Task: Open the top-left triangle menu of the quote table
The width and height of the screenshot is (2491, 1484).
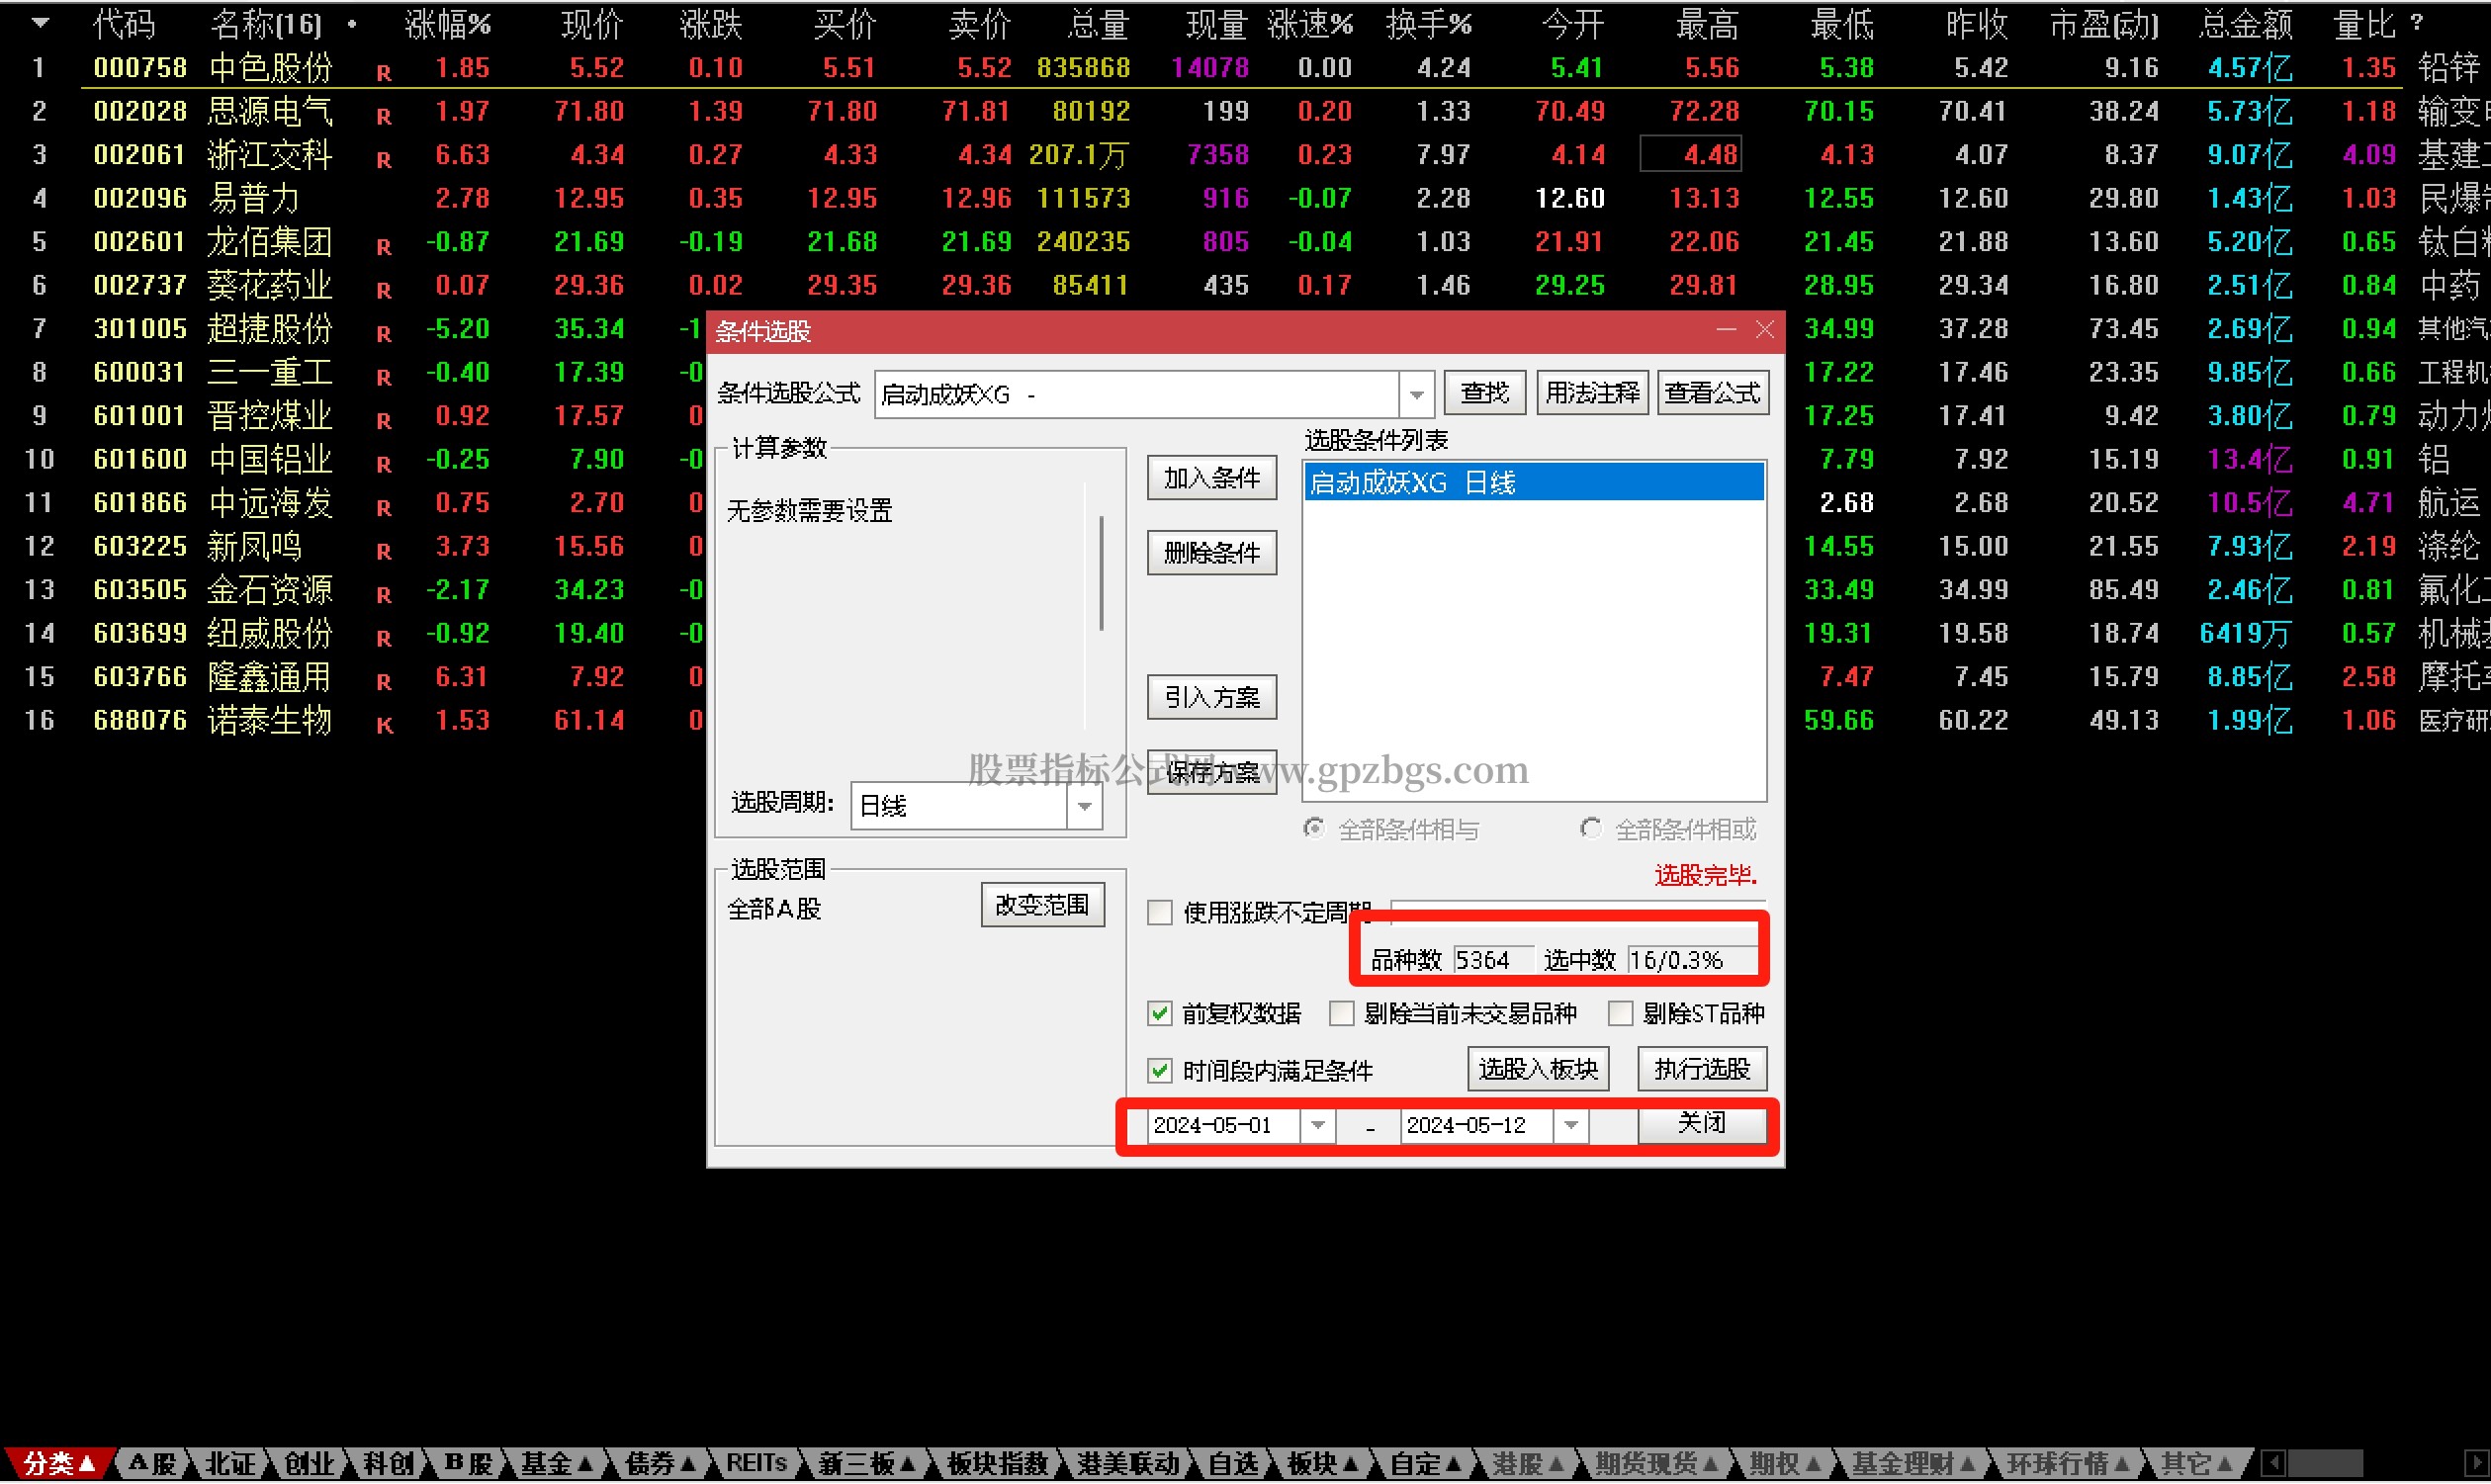Action: click(x=39, y=22)
